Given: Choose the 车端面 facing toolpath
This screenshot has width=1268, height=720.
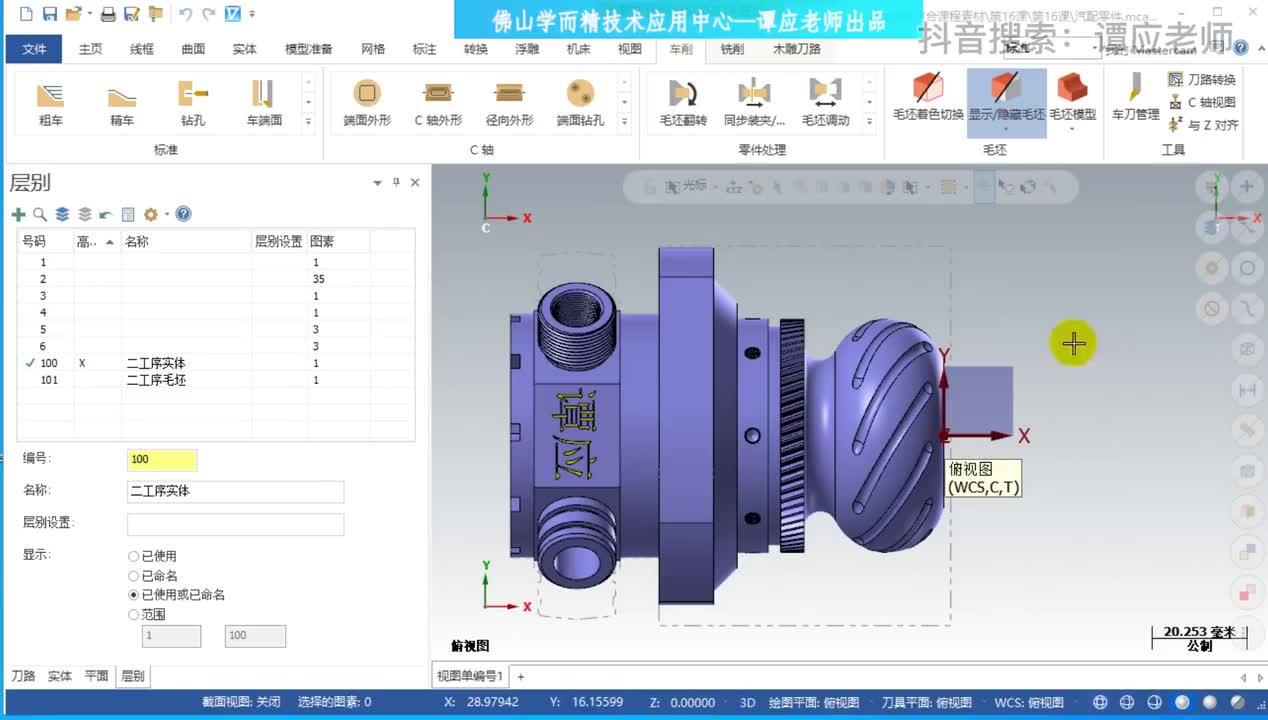Looking at the screenshot, I should [264, 103].
